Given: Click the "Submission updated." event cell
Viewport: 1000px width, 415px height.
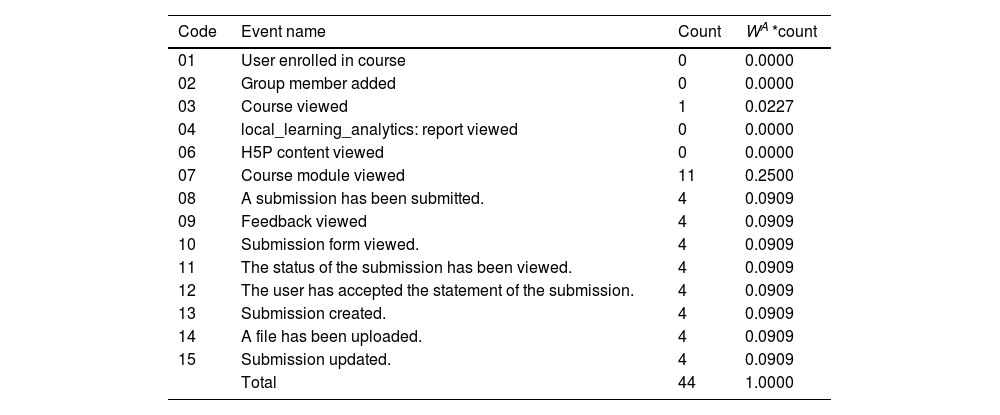Looking at the screenshot, I should coord(315,360).
